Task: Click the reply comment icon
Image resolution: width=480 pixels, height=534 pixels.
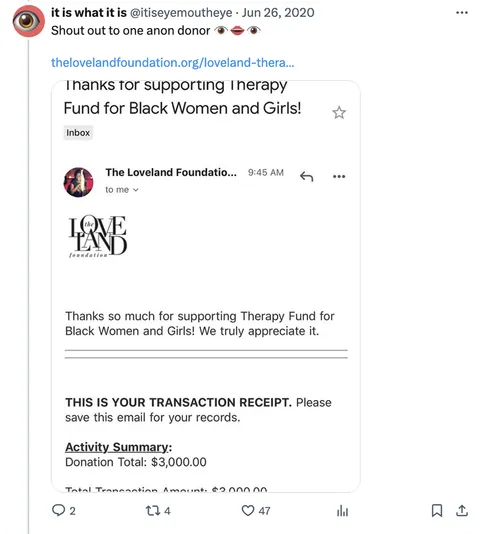Action: tap(58, 510)
